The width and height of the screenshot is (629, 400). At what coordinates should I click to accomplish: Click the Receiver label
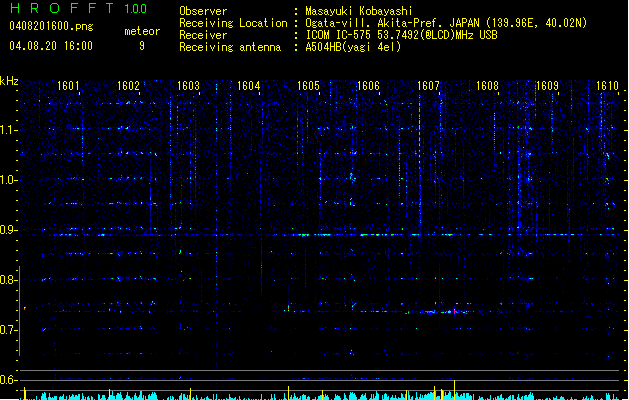pyautogui.click(x=203, y=35)
